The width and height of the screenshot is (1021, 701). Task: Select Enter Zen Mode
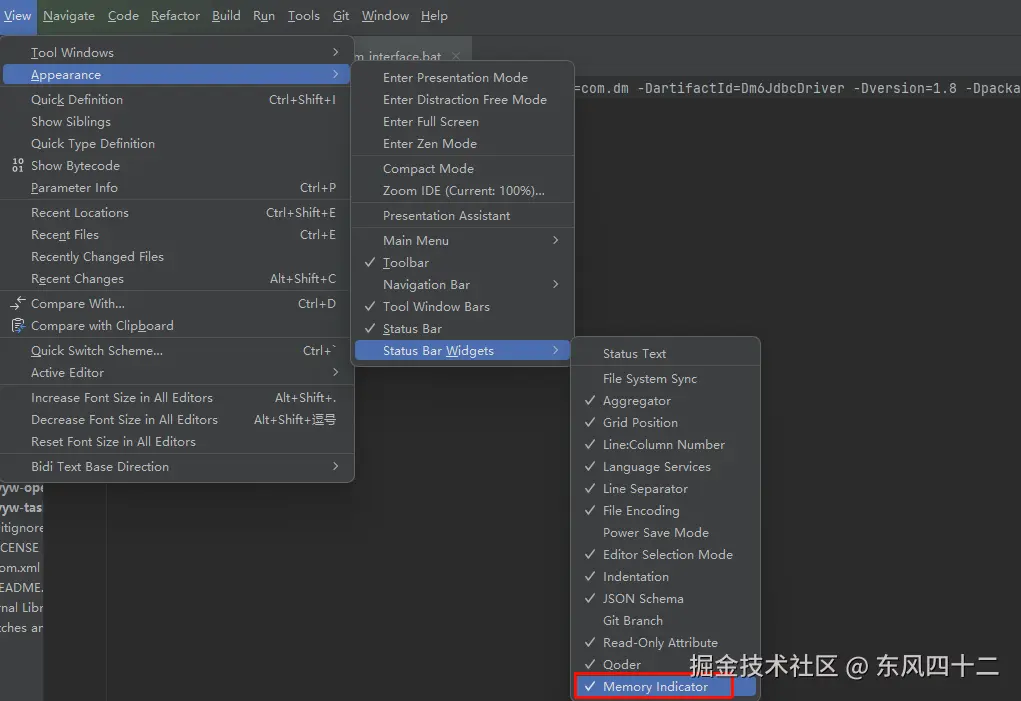[430, 143]
